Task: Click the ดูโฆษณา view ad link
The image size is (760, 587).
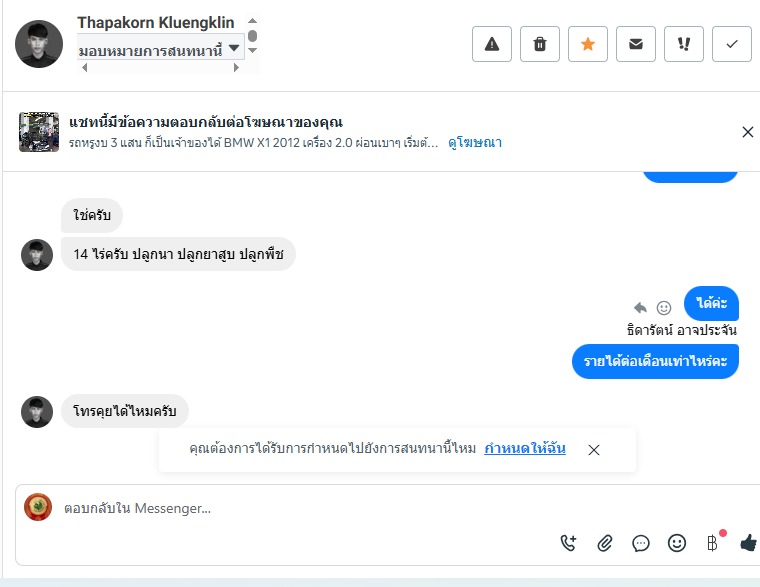Action: [x=474, y=143]
